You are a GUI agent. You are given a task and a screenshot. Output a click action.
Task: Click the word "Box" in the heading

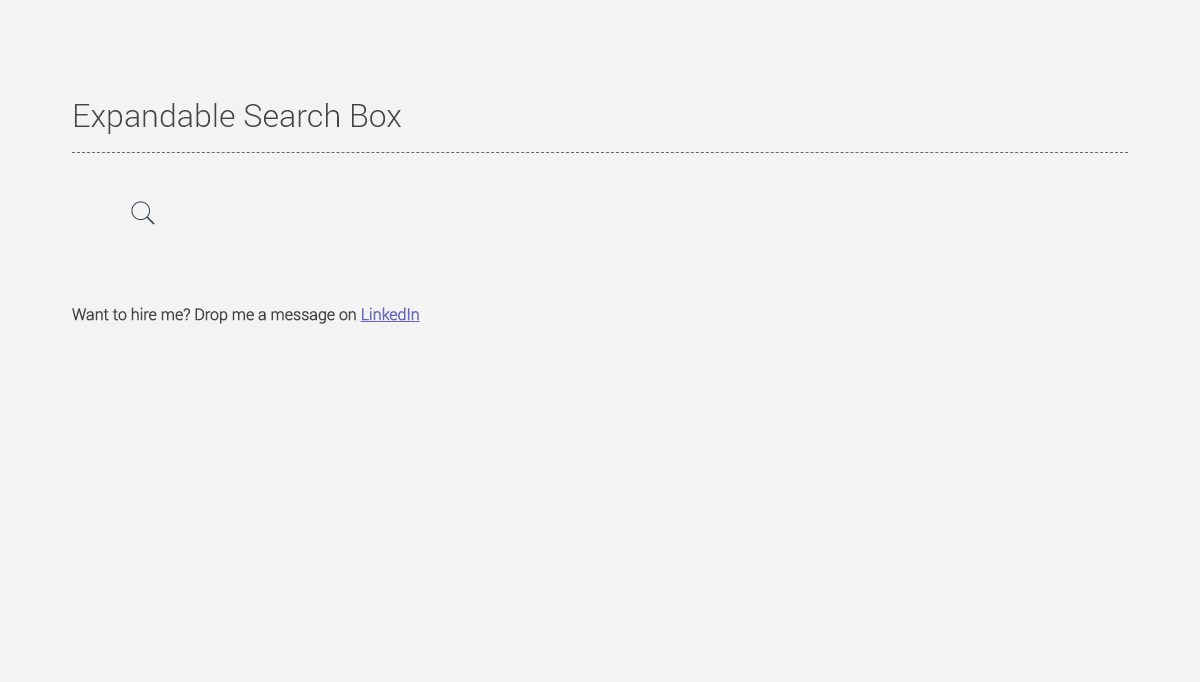point(375,116)
